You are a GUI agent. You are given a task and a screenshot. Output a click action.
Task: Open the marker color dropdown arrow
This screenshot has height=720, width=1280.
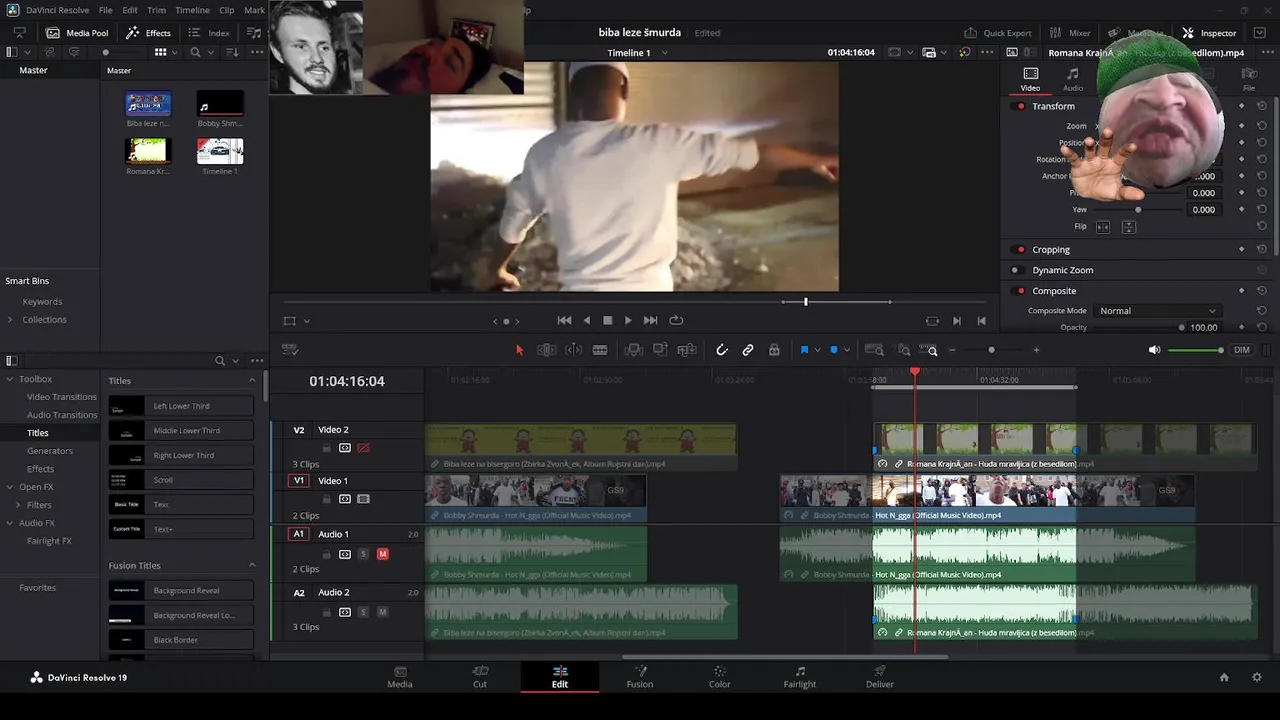pyautogui.click(x=847, y=350)
